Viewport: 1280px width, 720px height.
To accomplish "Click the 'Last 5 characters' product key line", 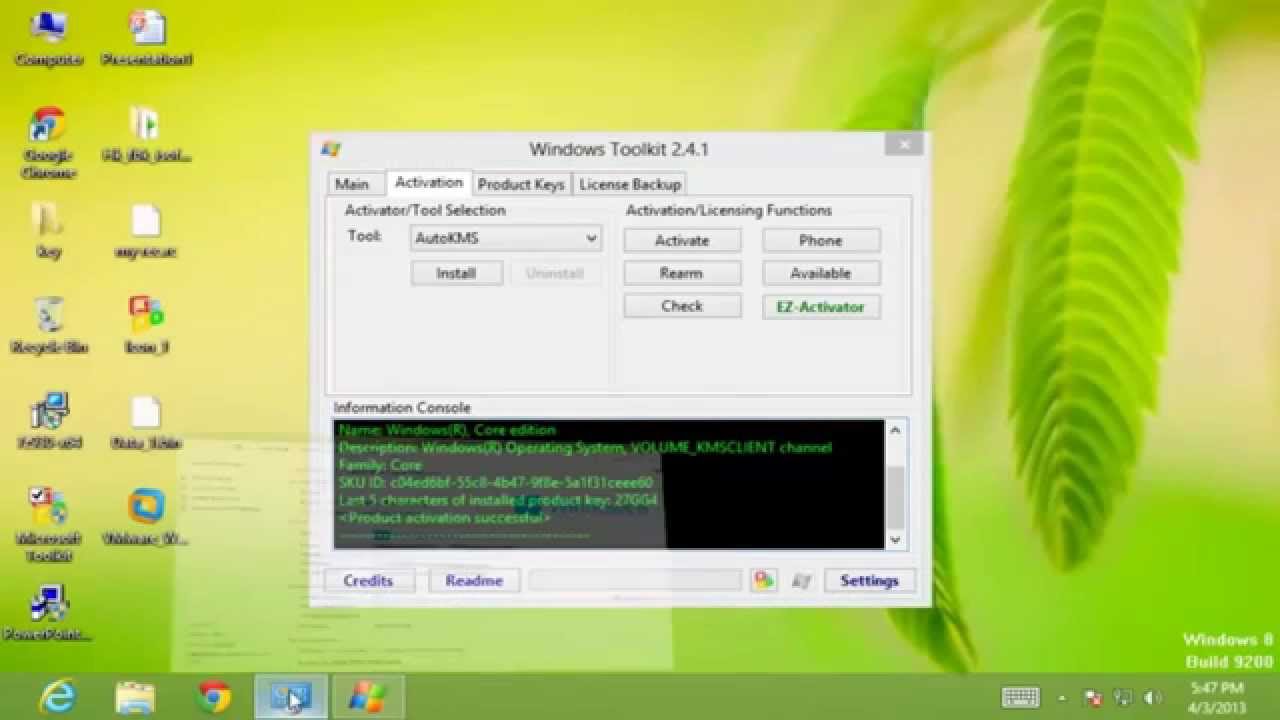I will (x=498, y=500).
